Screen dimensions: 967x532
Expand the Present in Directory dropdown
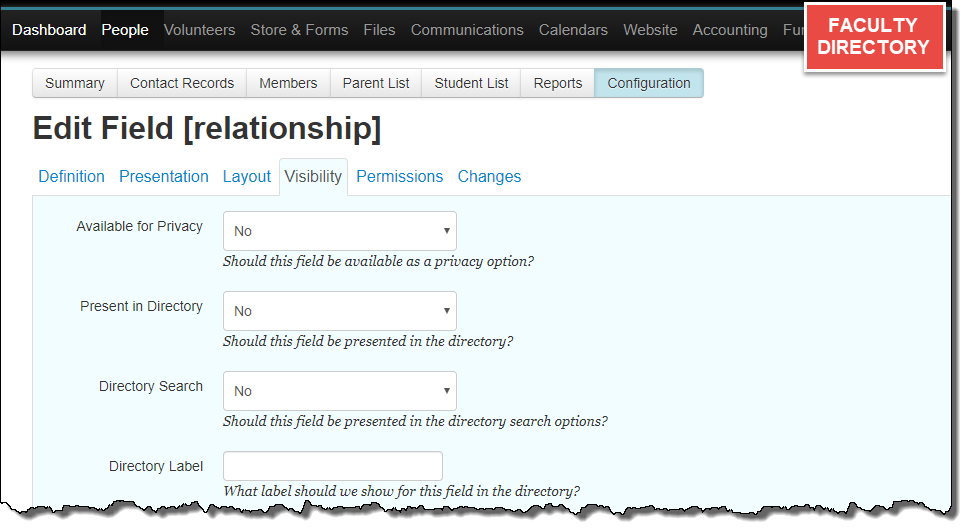click(x=340, y=311)
